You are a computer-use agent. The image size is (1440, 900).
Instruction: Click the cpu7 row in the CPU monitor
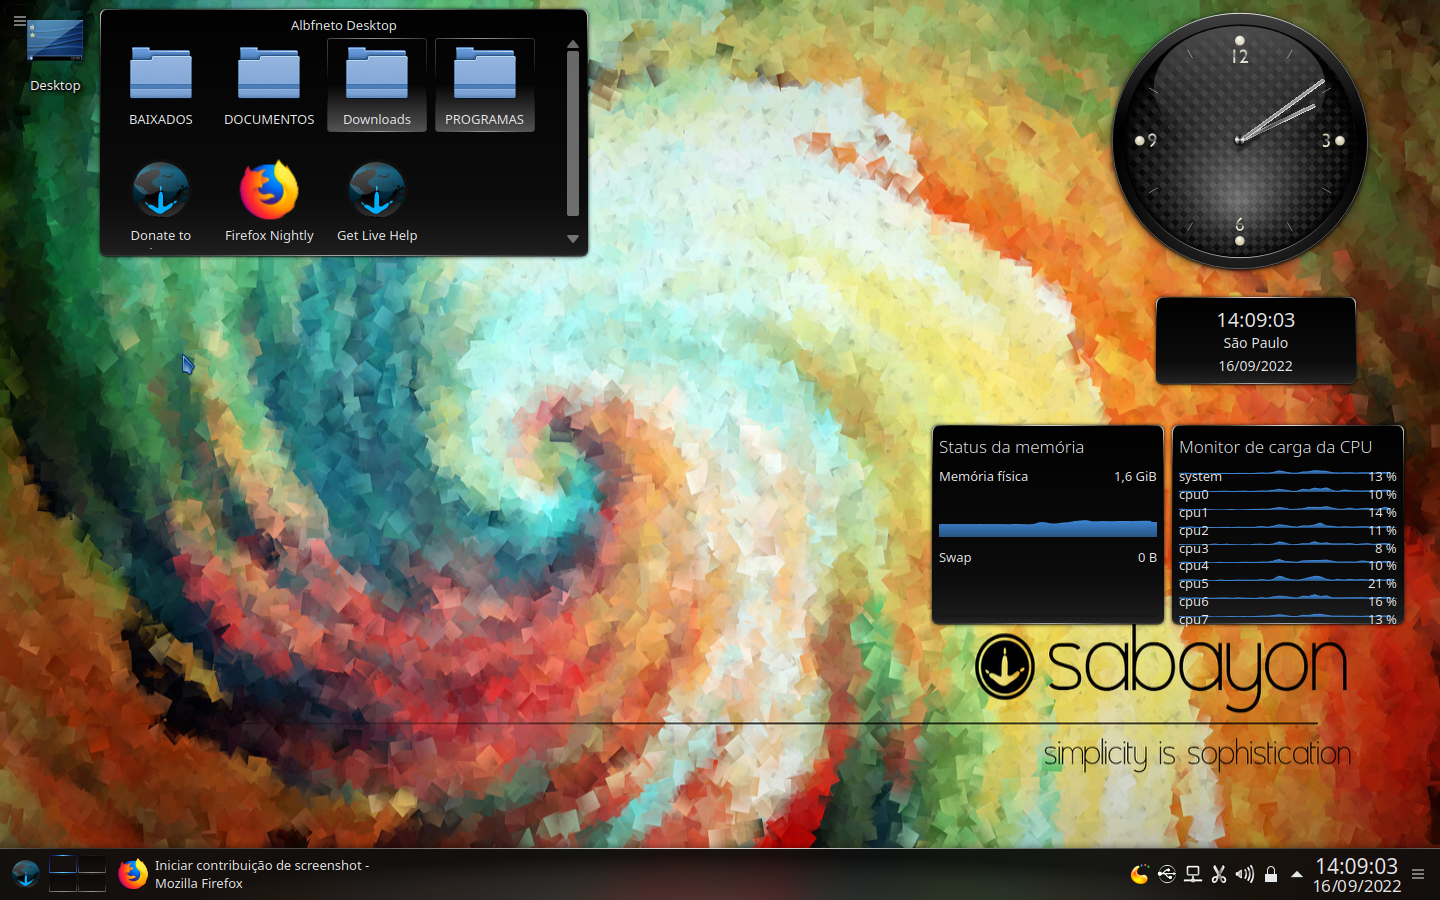[1288, 619]
